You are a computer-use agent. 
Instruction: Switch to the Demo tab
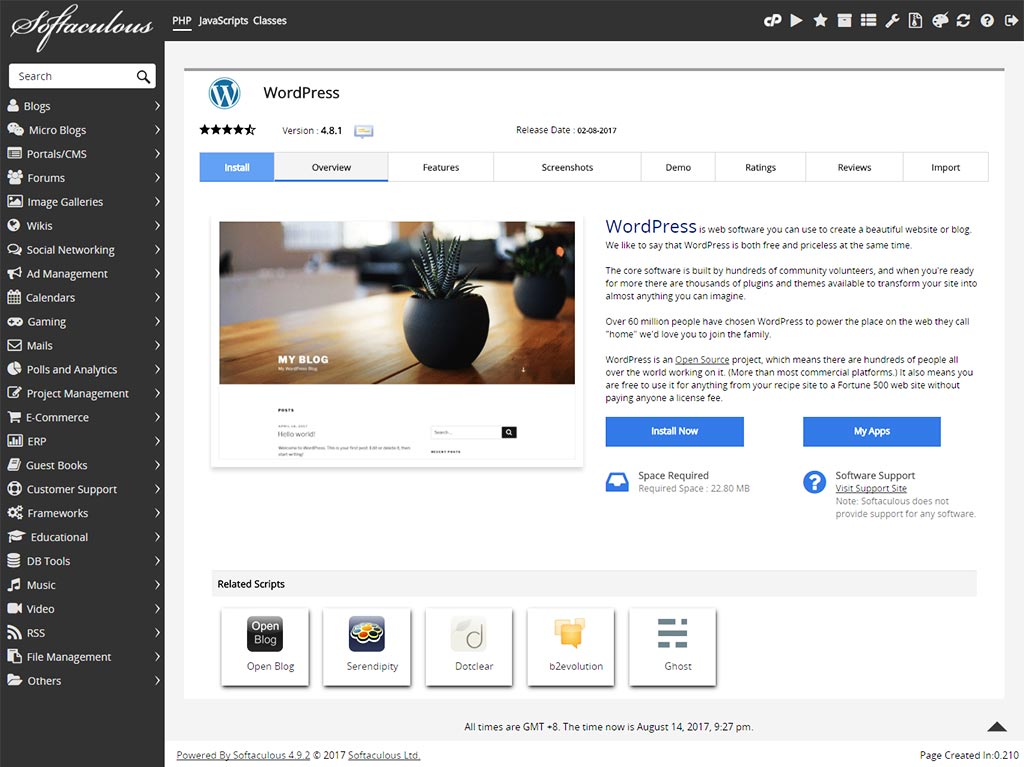pos(679,167)
